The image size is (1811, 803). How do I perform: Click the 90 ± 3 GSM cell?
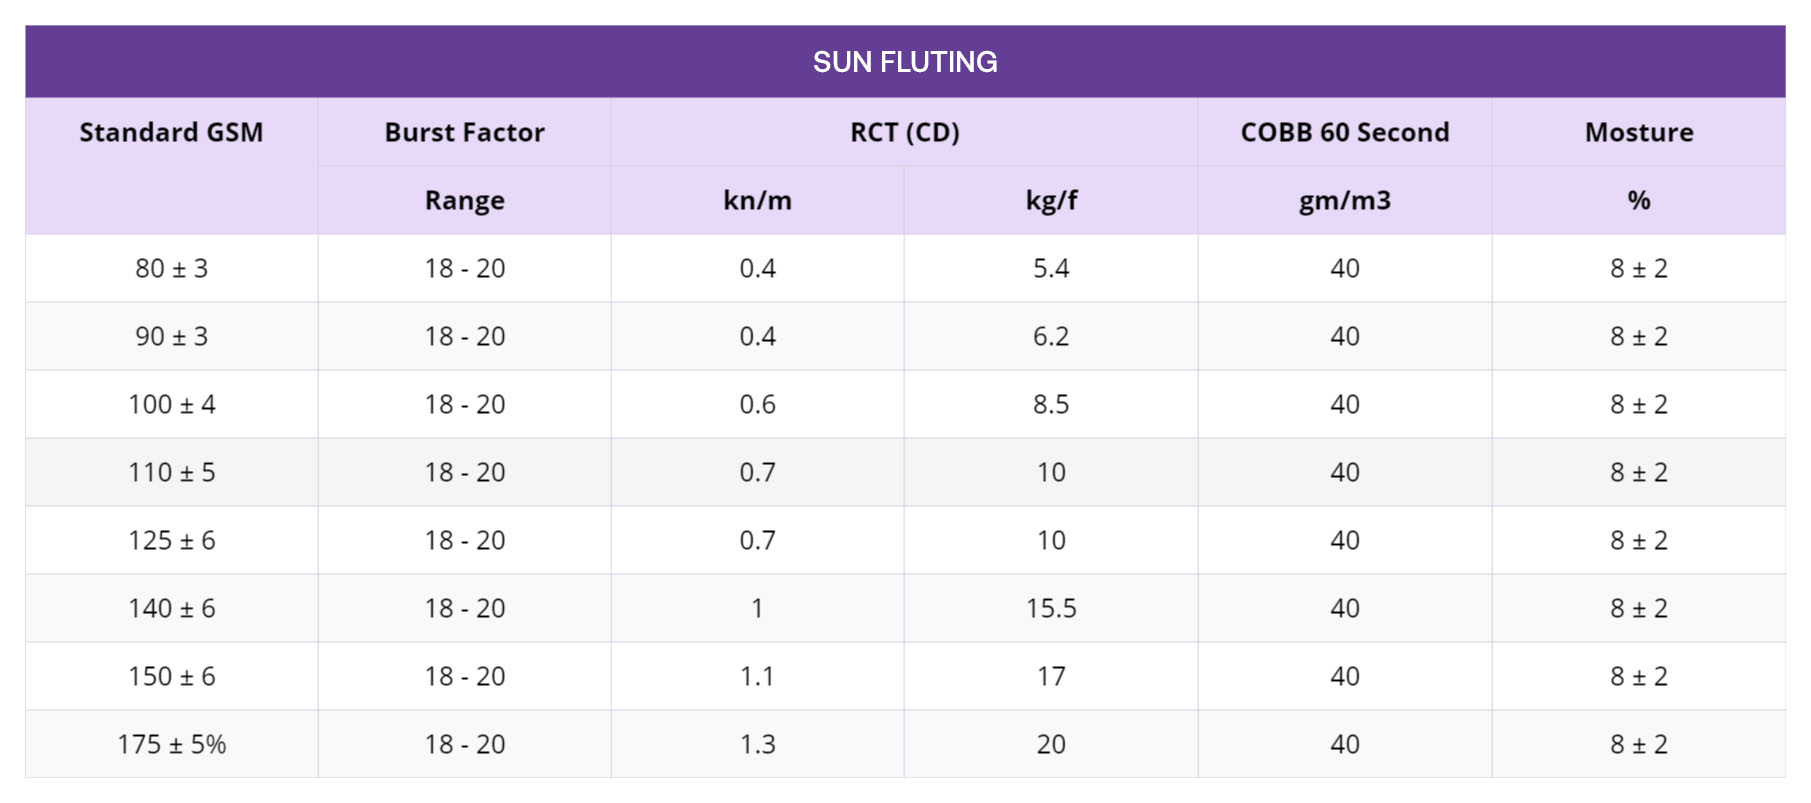point(171,337)
